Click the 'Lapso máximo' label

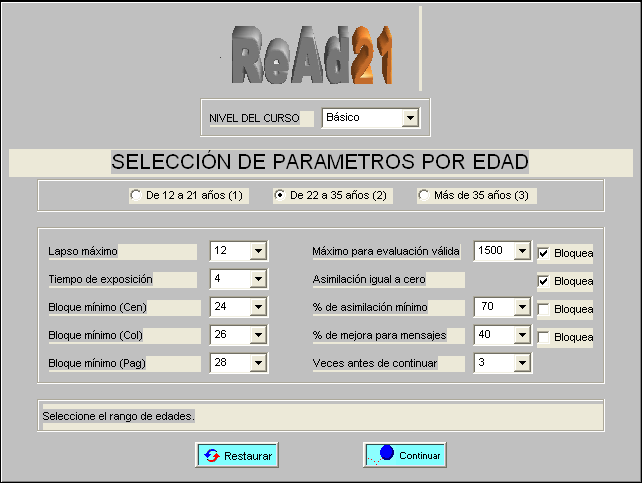(x=83, y=251)
